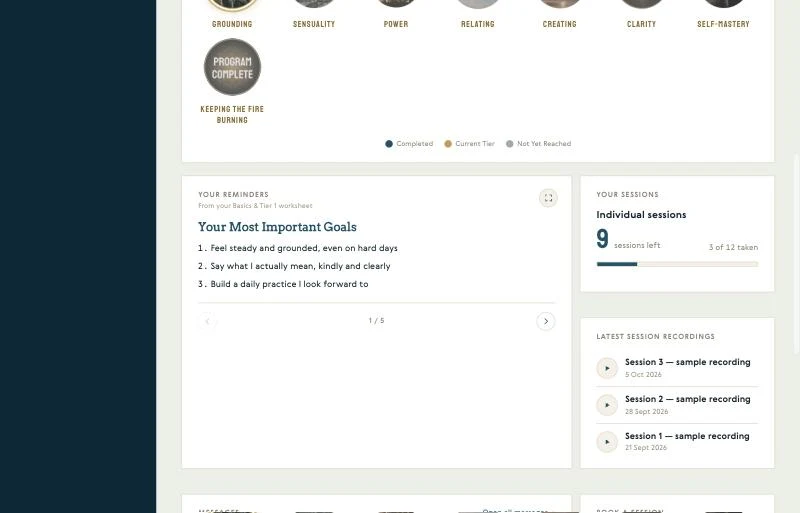Select the Creating tier label
This screenshot has width=800, height=513.
click(x=560, y=24)
